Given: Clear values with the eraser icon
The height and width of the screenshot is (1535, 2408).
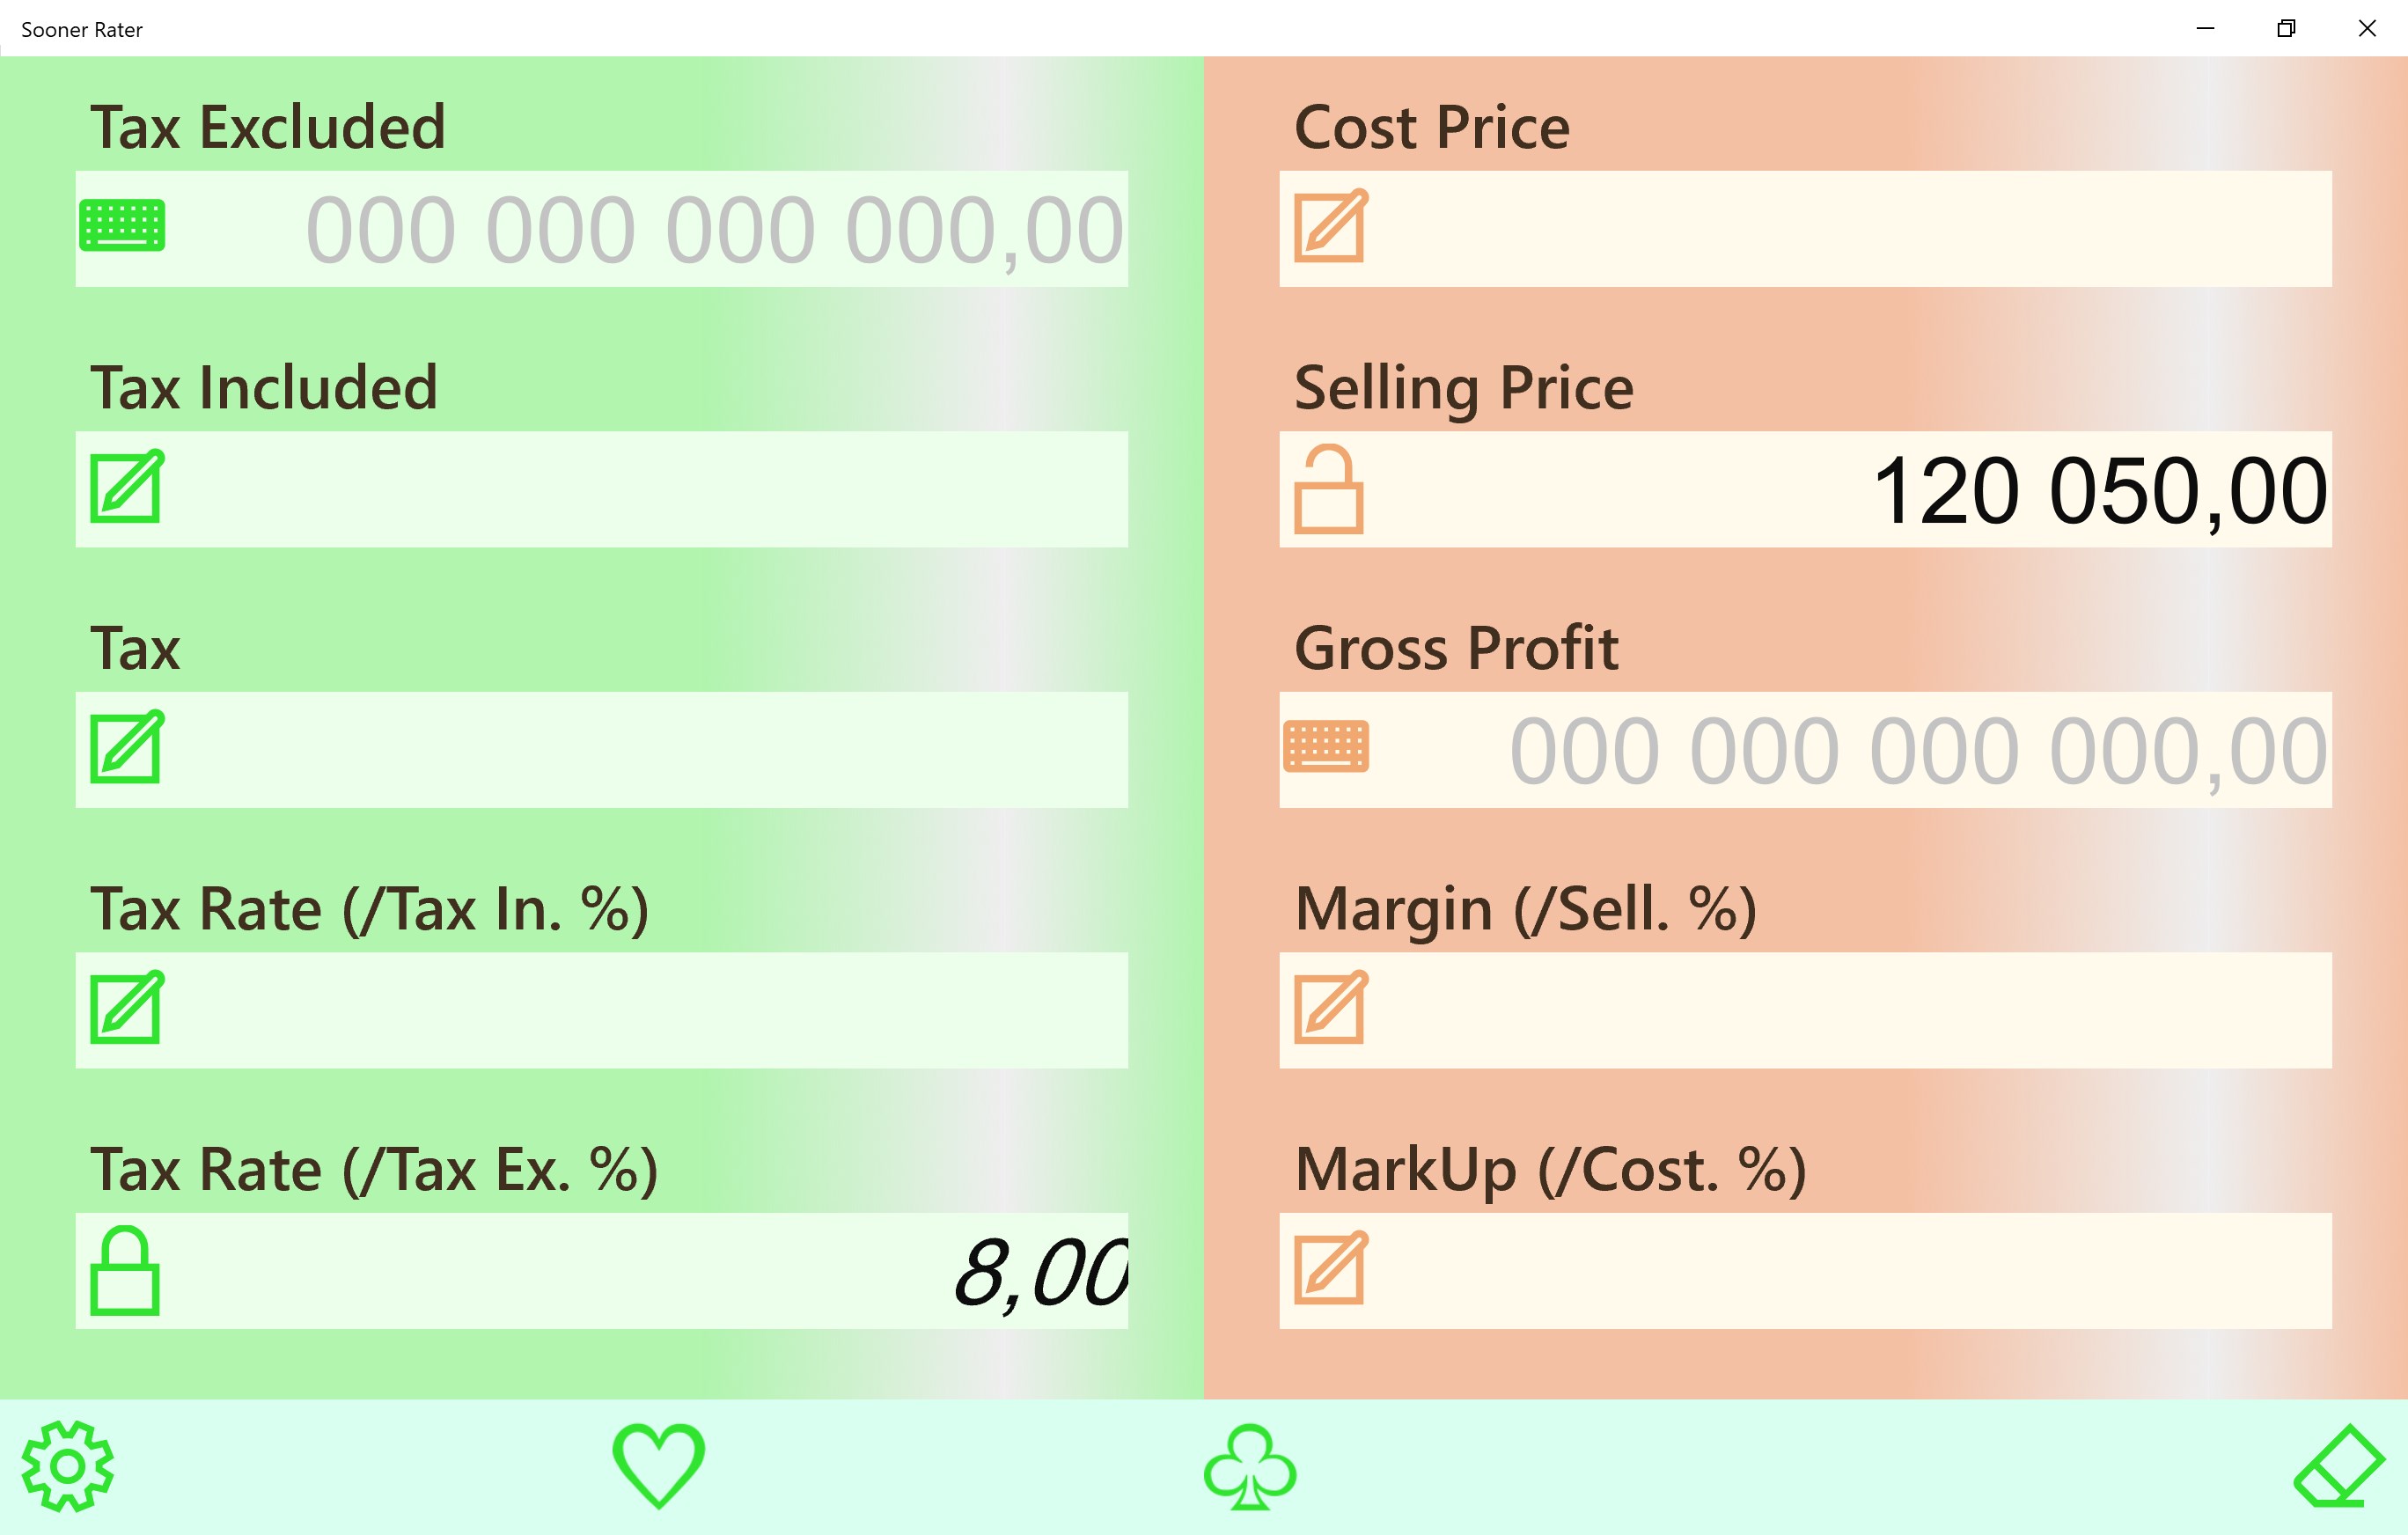Looking at the screenshot, I should coord(2338,1466).
